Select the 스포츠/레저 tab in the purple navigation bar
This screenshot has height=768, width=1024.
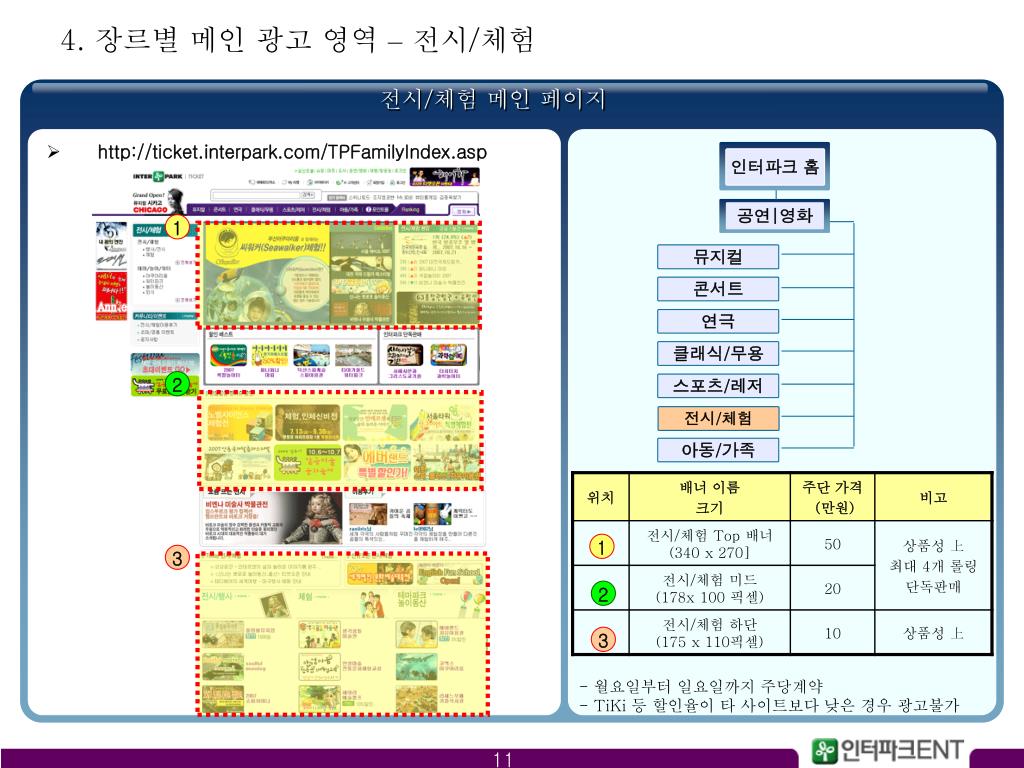click(293, 210)
